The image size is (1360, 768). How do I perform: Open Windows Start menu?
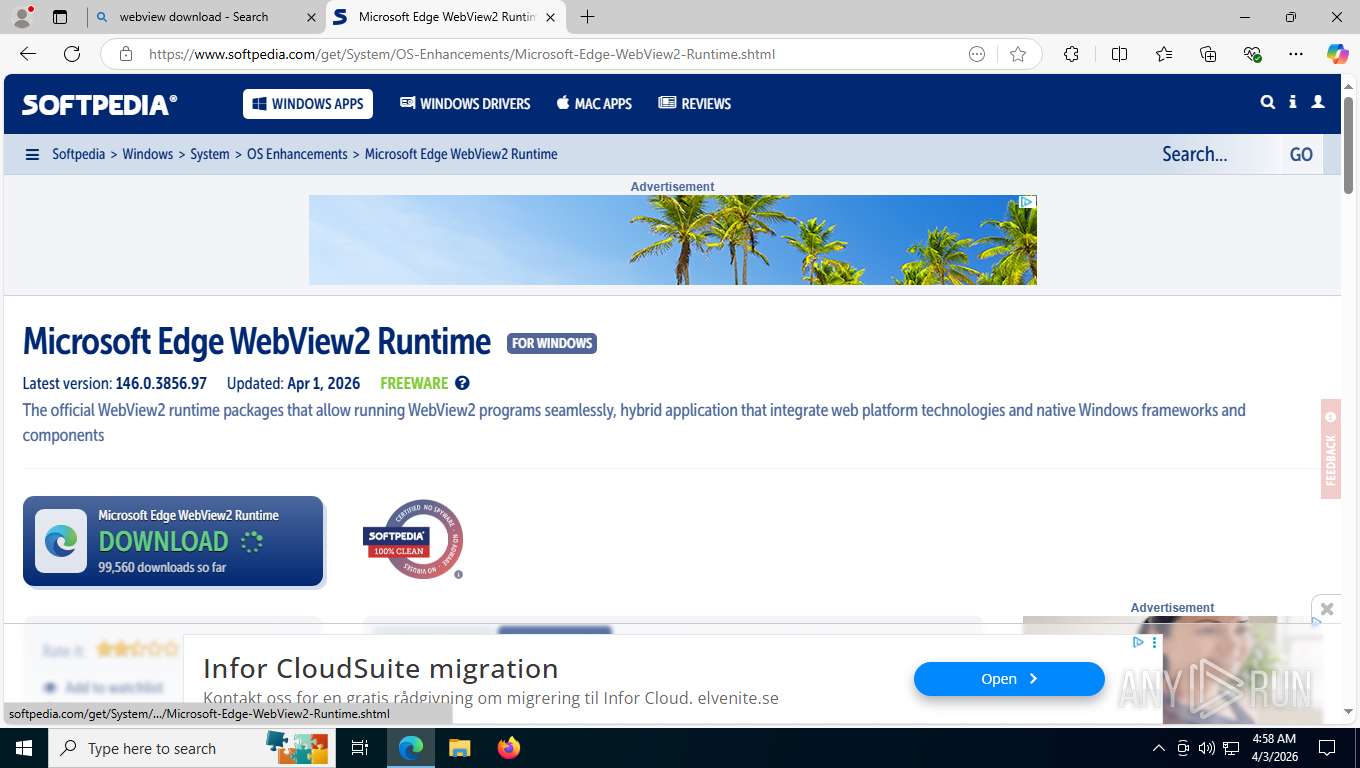(x=23, y=748)
